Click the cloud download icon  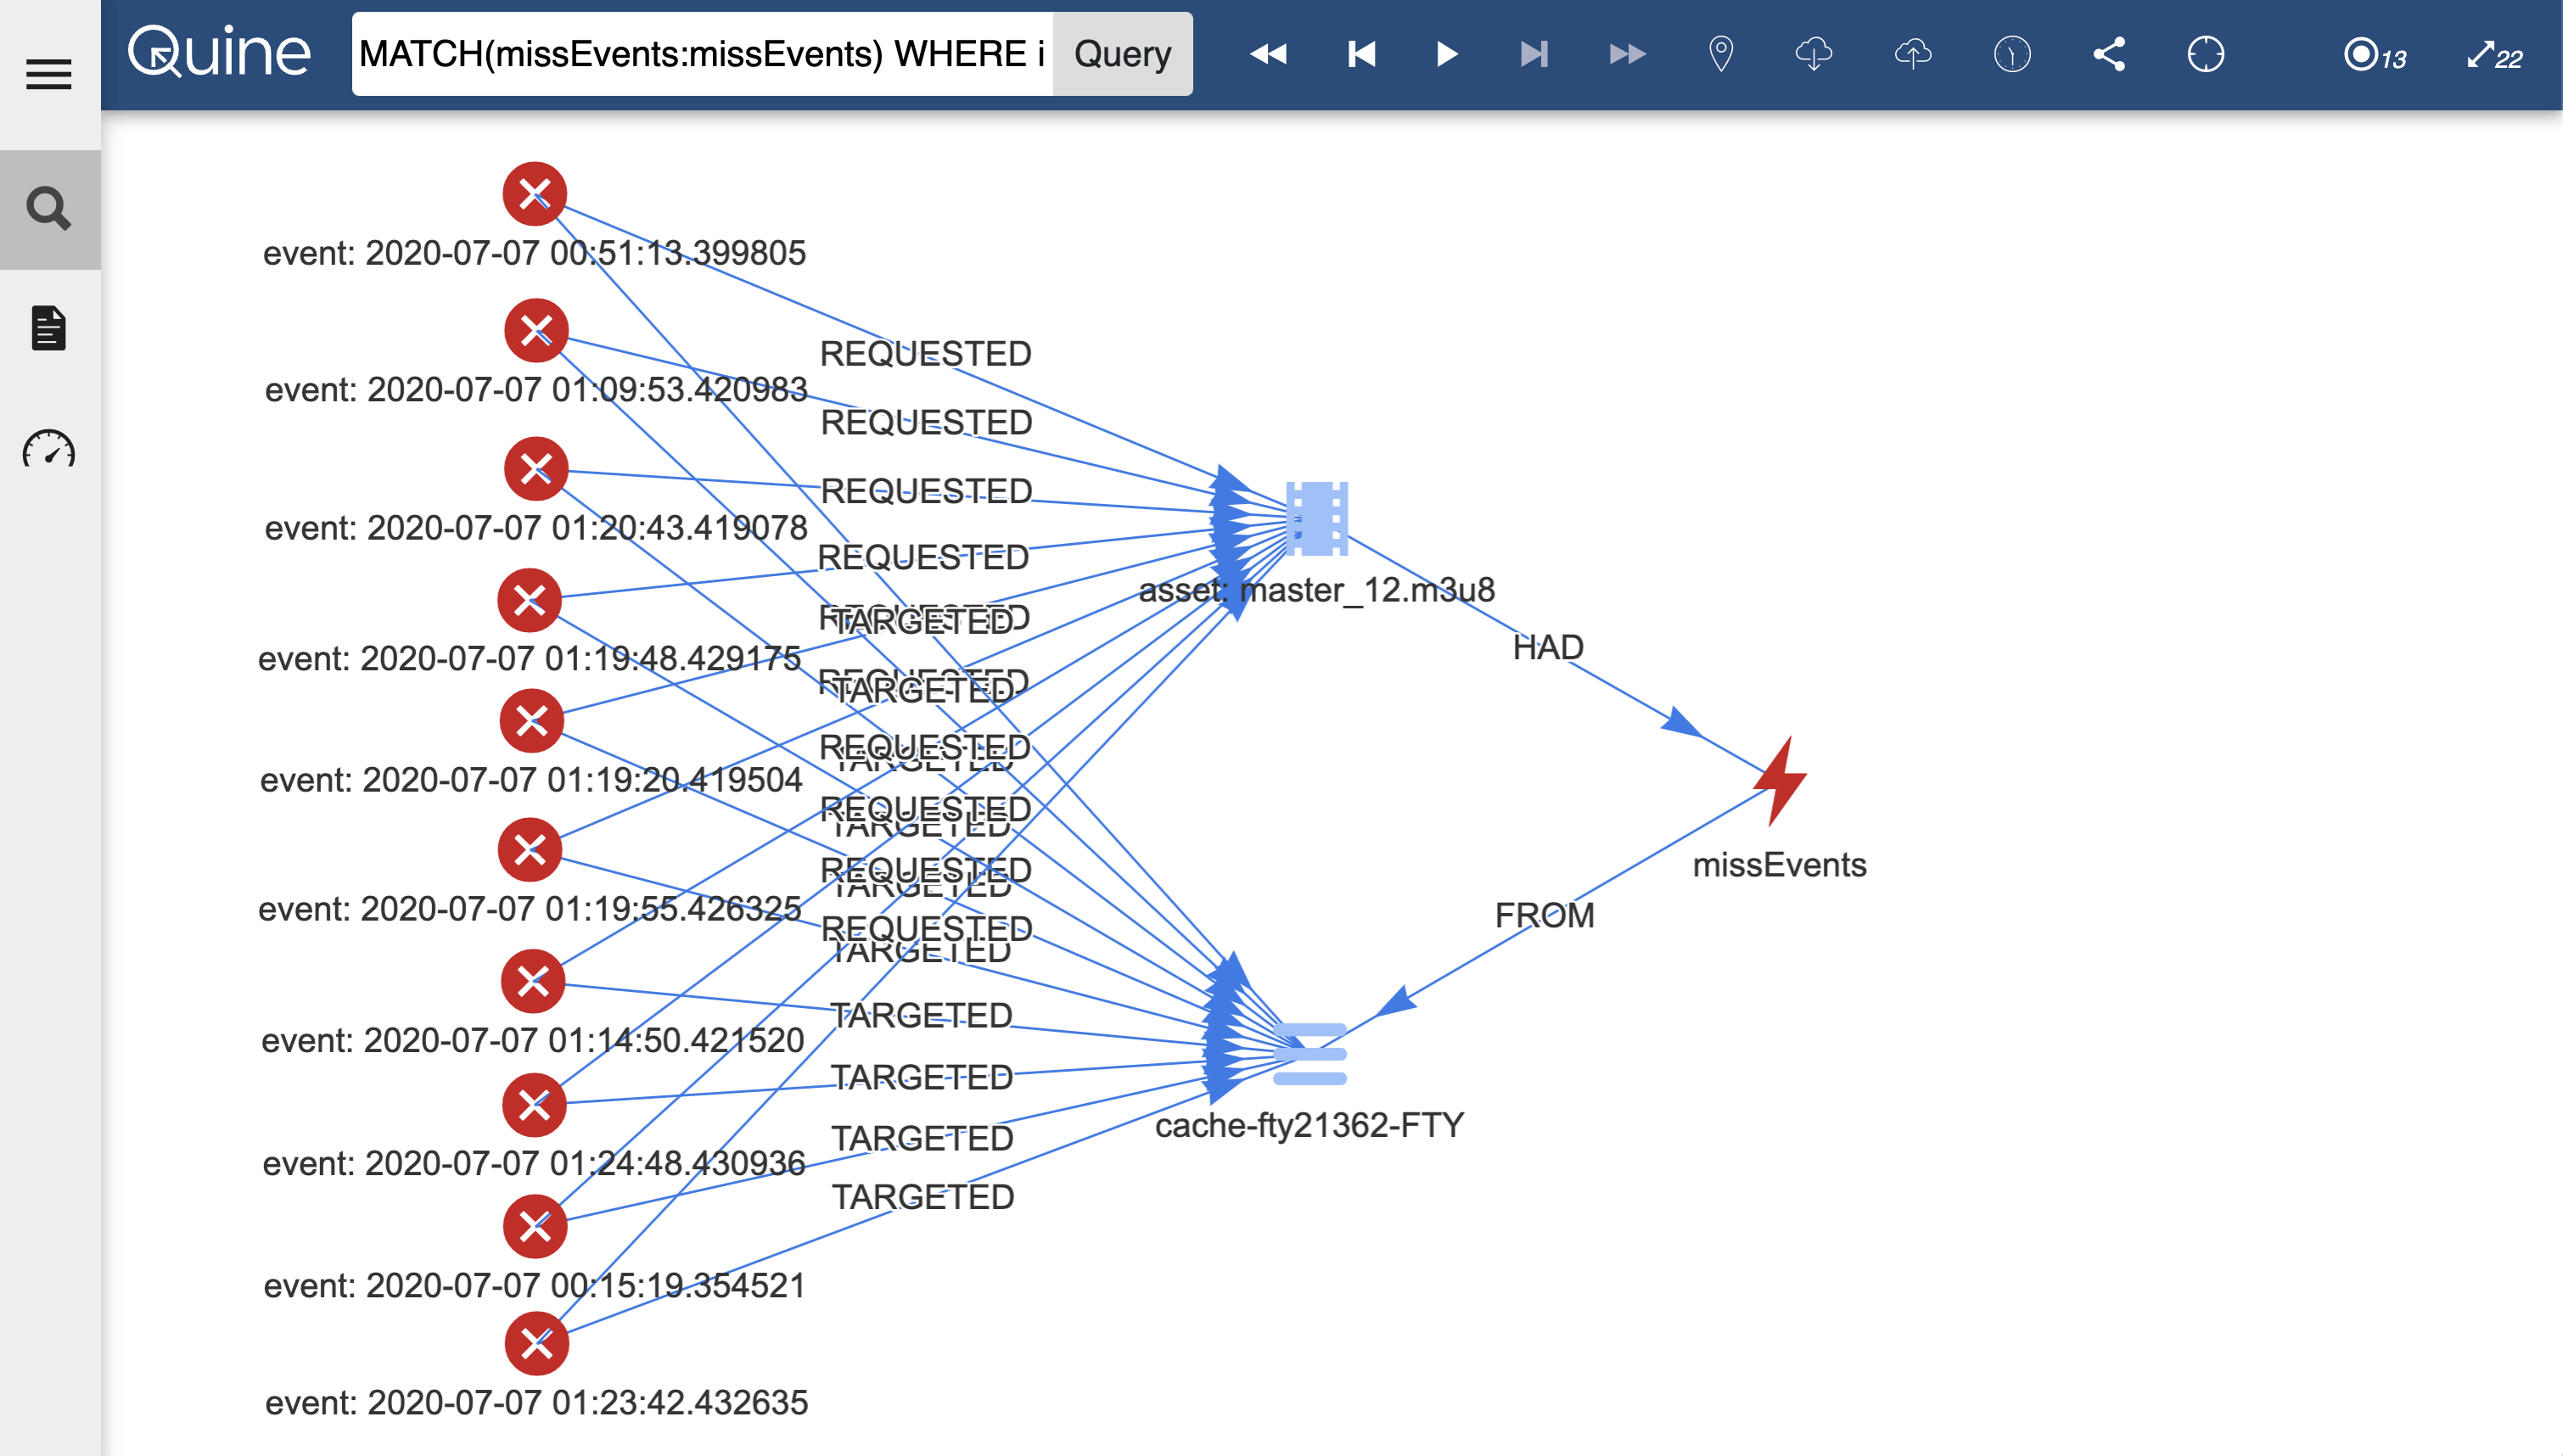click(1813, 54)
